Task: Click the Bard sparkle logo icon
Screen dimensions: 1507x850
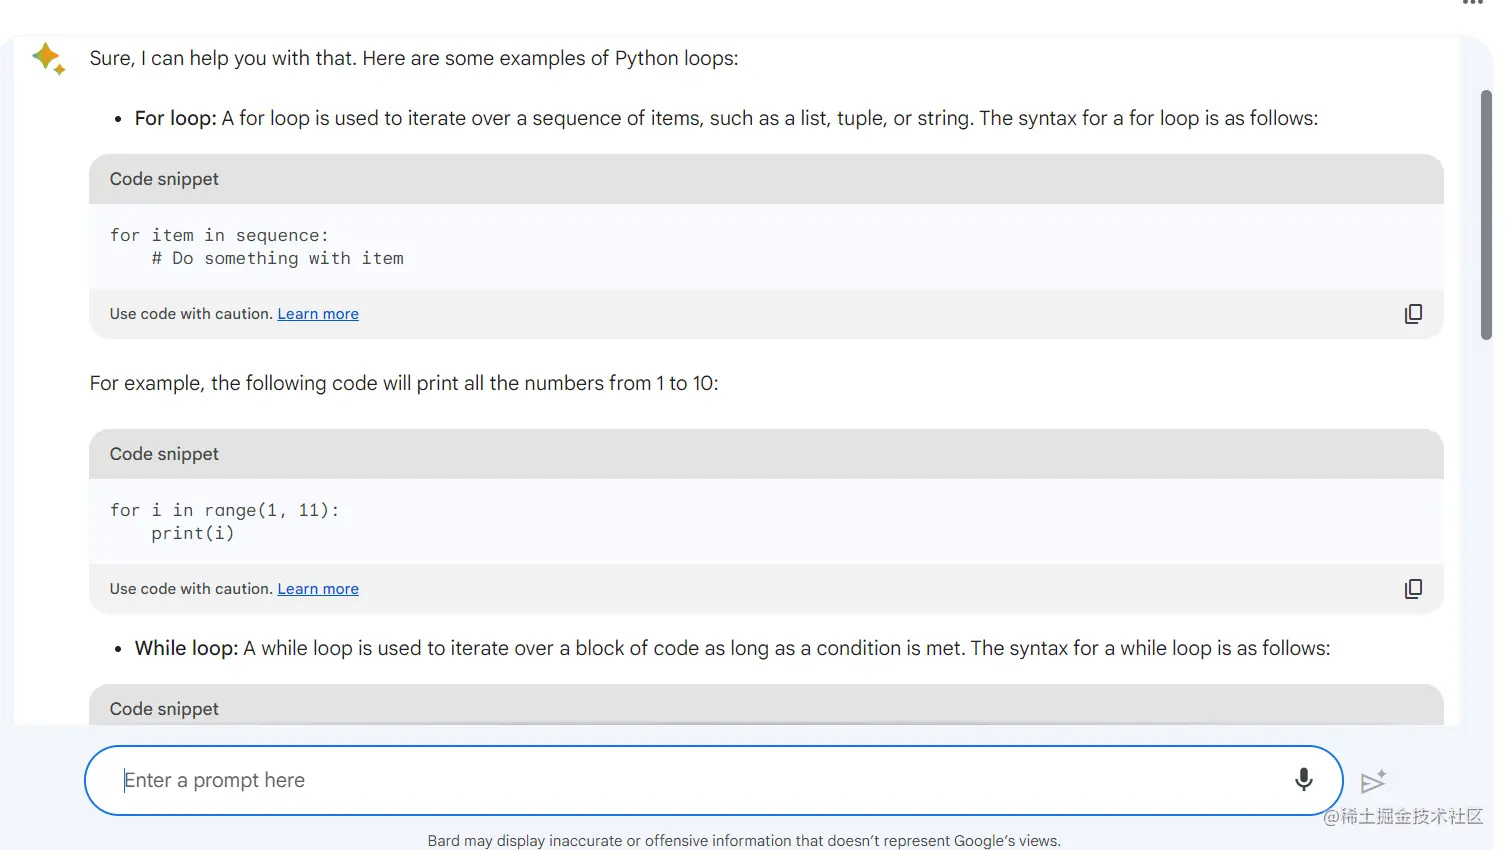Action: (x=48, y=58)
